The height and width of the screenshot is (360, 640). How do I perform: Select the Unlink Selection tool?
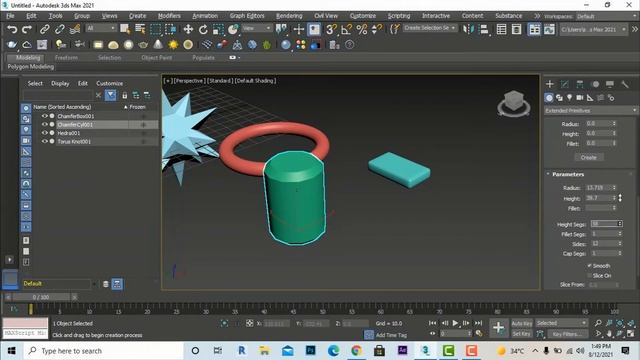tap(59, 29)
